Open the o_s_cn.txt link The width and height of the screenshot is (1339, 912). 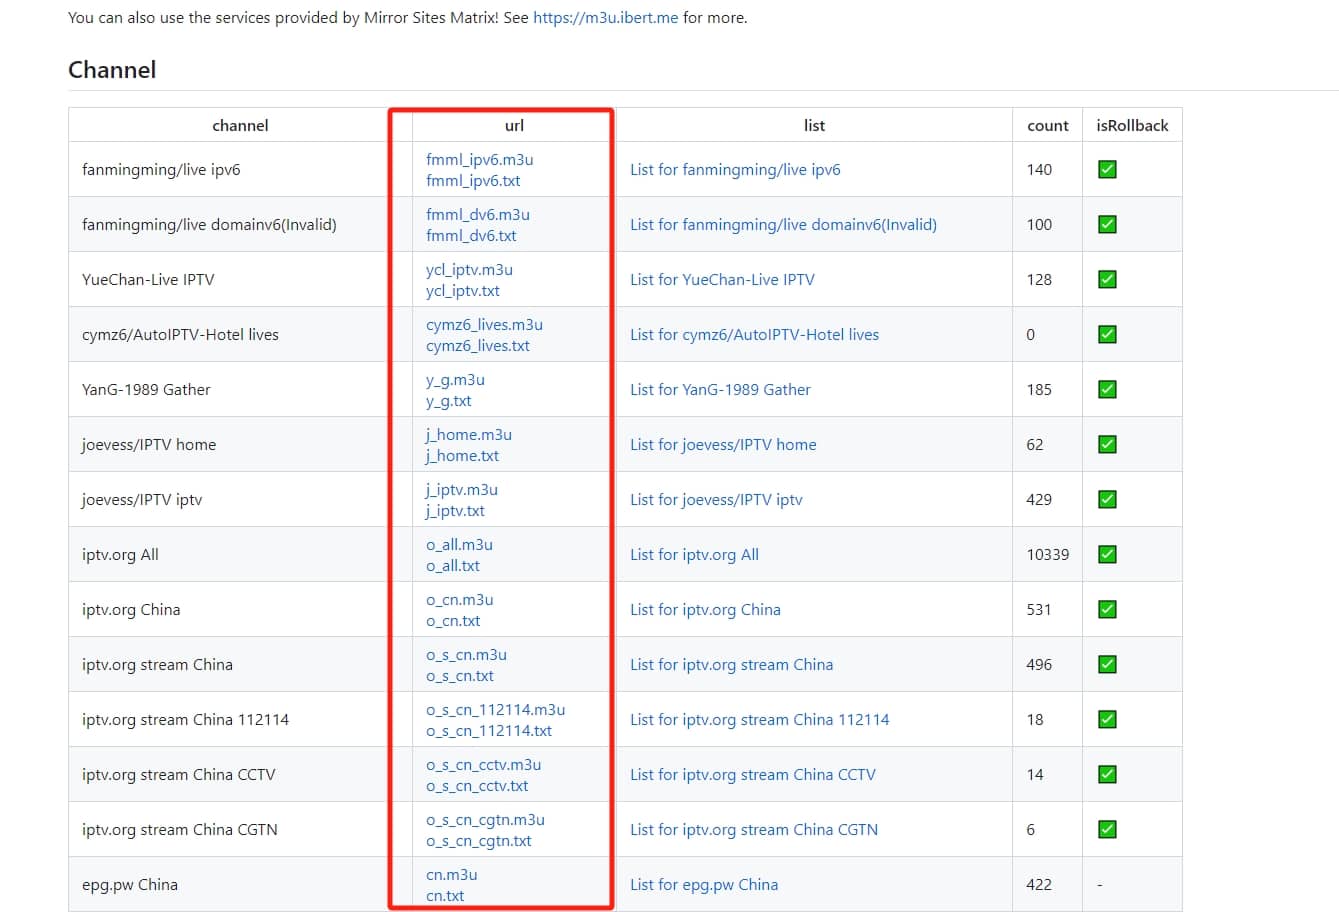tap(460, 675)
